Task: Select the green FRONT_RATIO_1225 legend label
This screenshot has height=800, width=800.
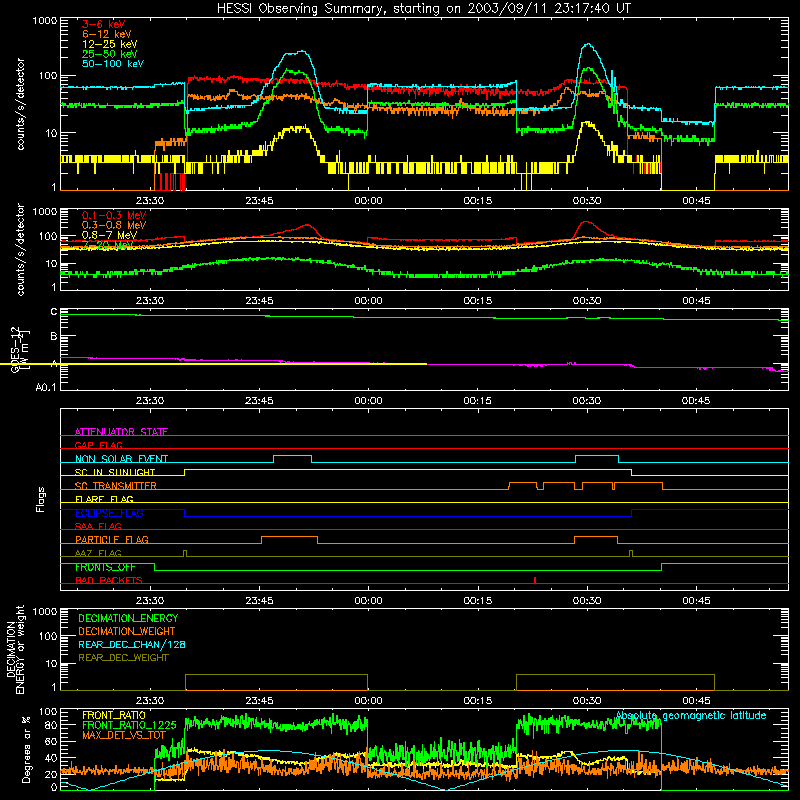Action: (x=129, y=725)
